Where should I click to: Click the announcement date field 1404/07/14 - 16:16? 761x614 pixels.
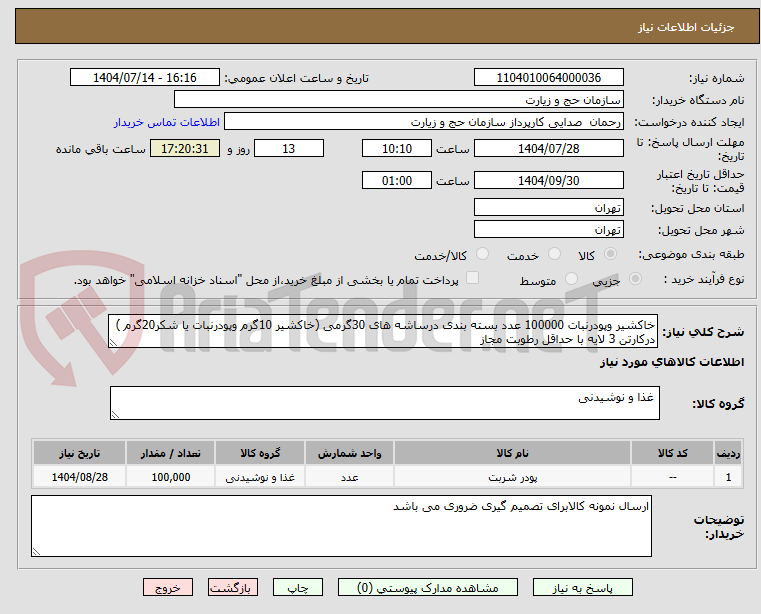(145, 77)
